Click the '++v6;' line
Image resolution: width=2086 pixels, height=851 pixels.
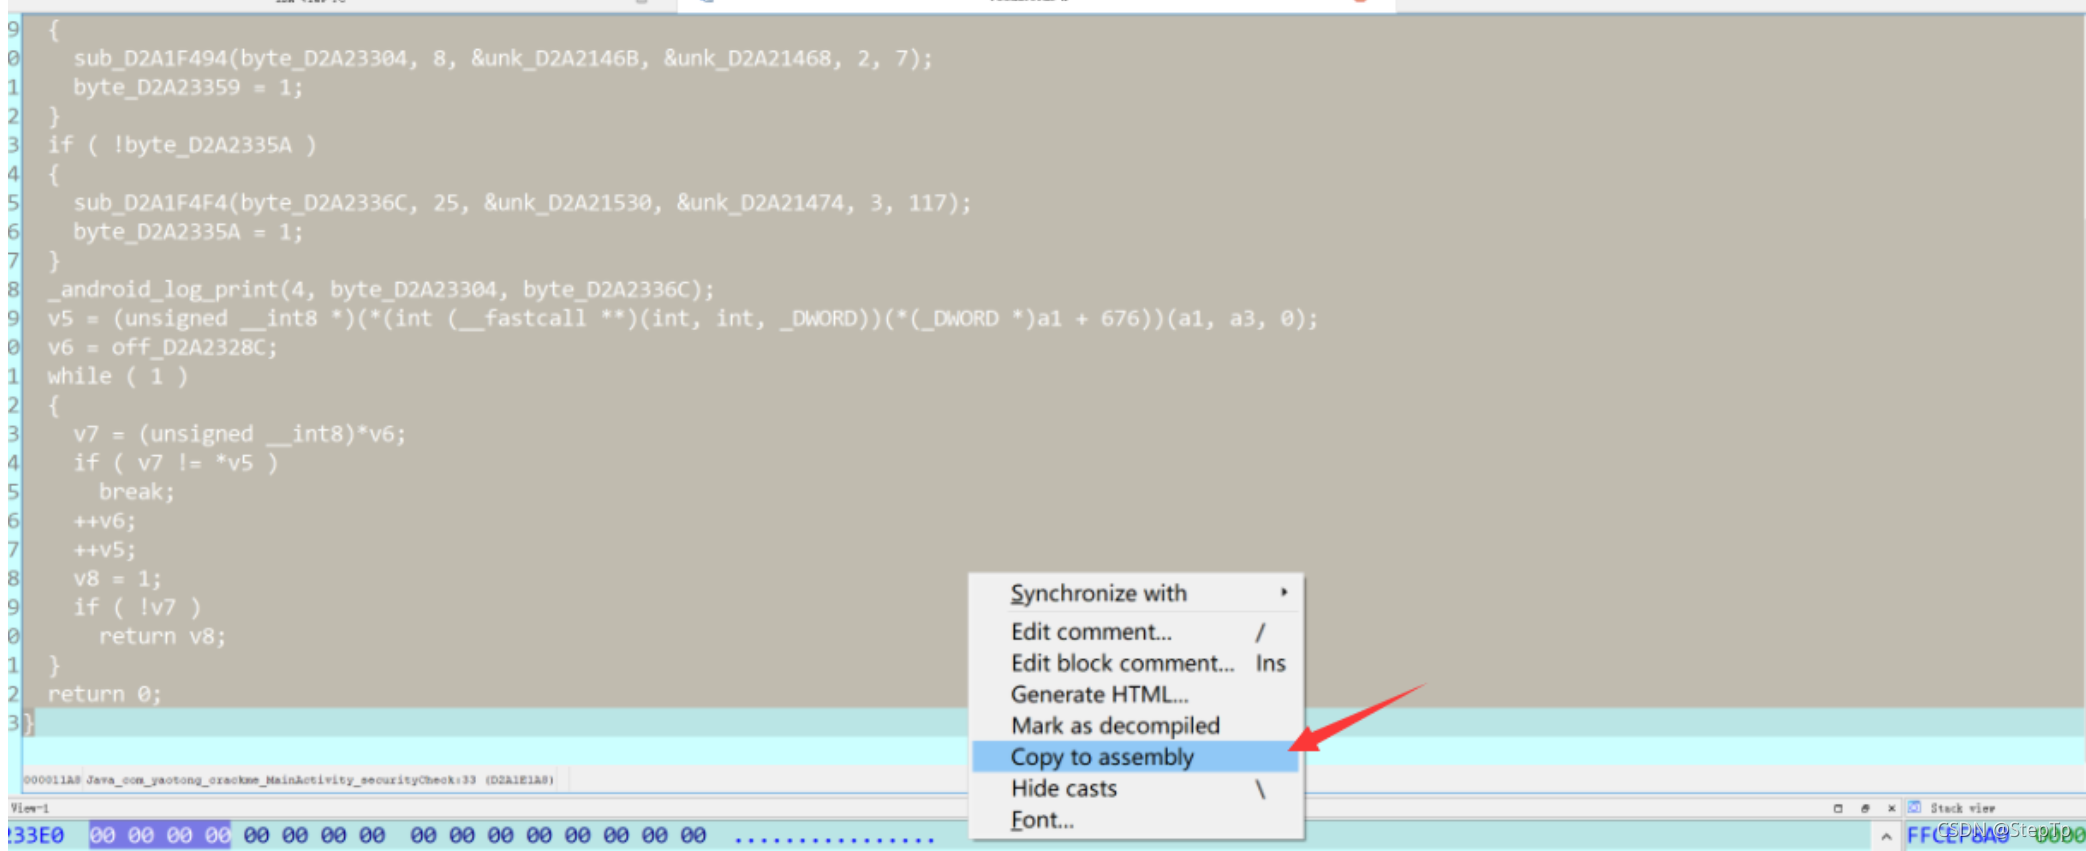[x=105, y=521]
